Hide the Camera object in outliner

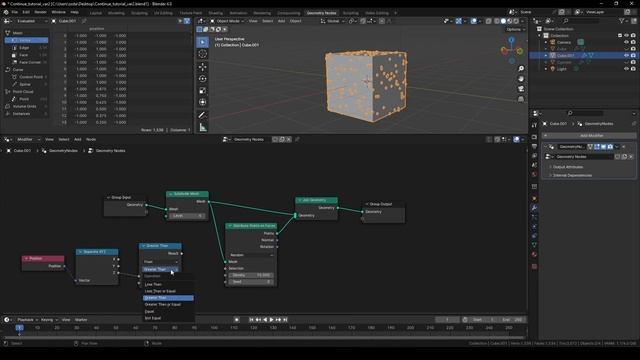tap(627, 42)
